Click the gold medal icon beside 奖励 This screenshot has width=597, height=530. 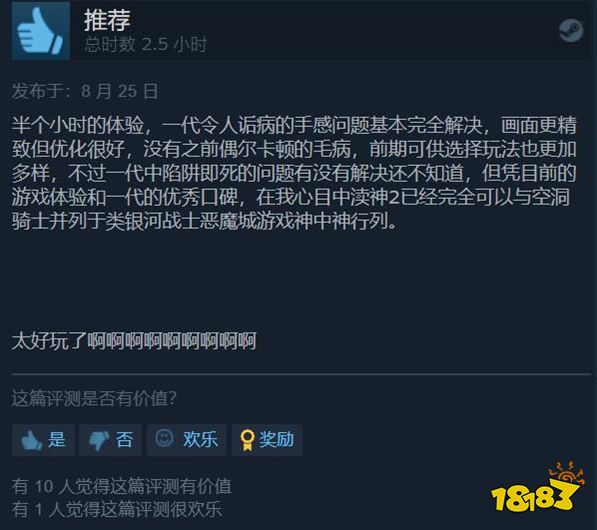247,440
